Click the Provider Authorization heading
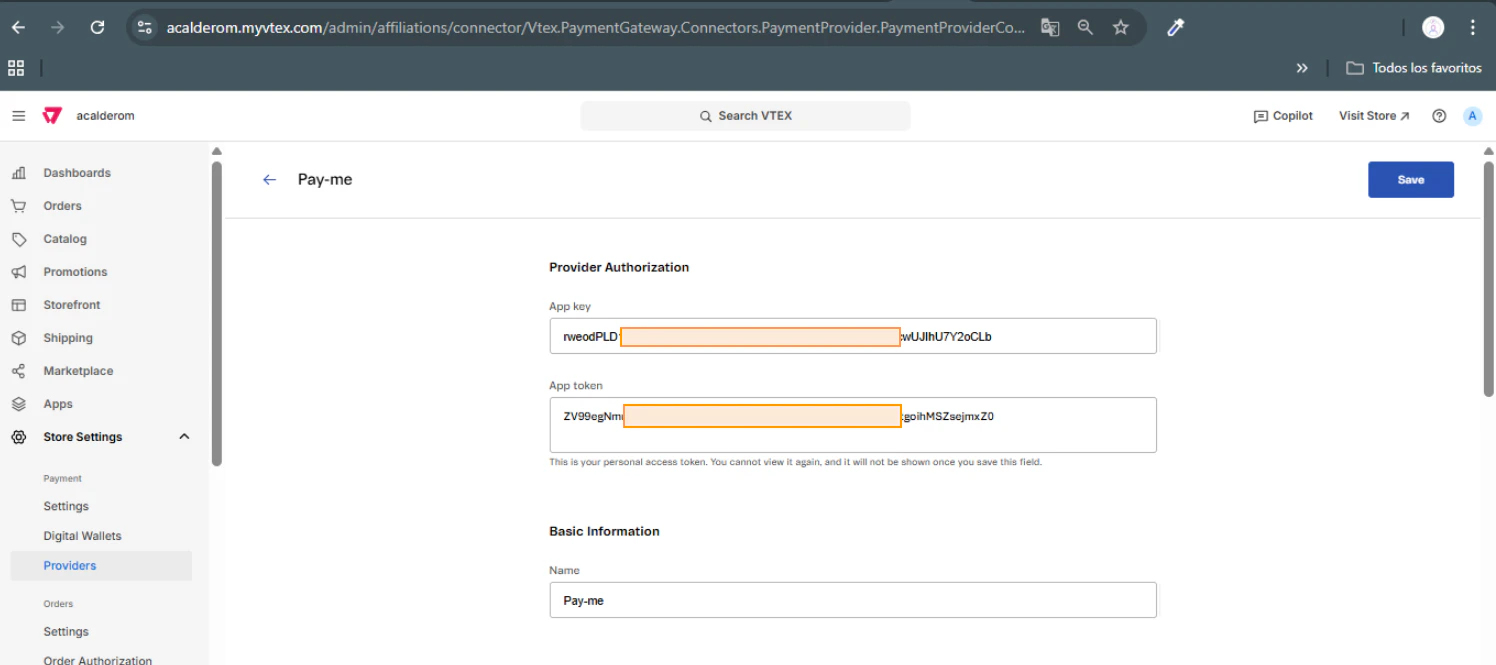1496x665 pixels. 619,267
